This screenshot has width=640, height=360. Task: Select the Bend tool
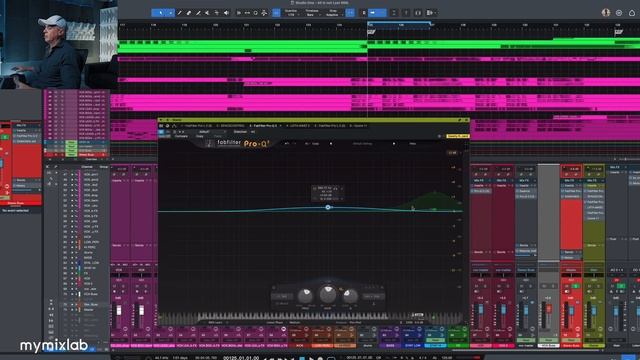click(217, 13)
